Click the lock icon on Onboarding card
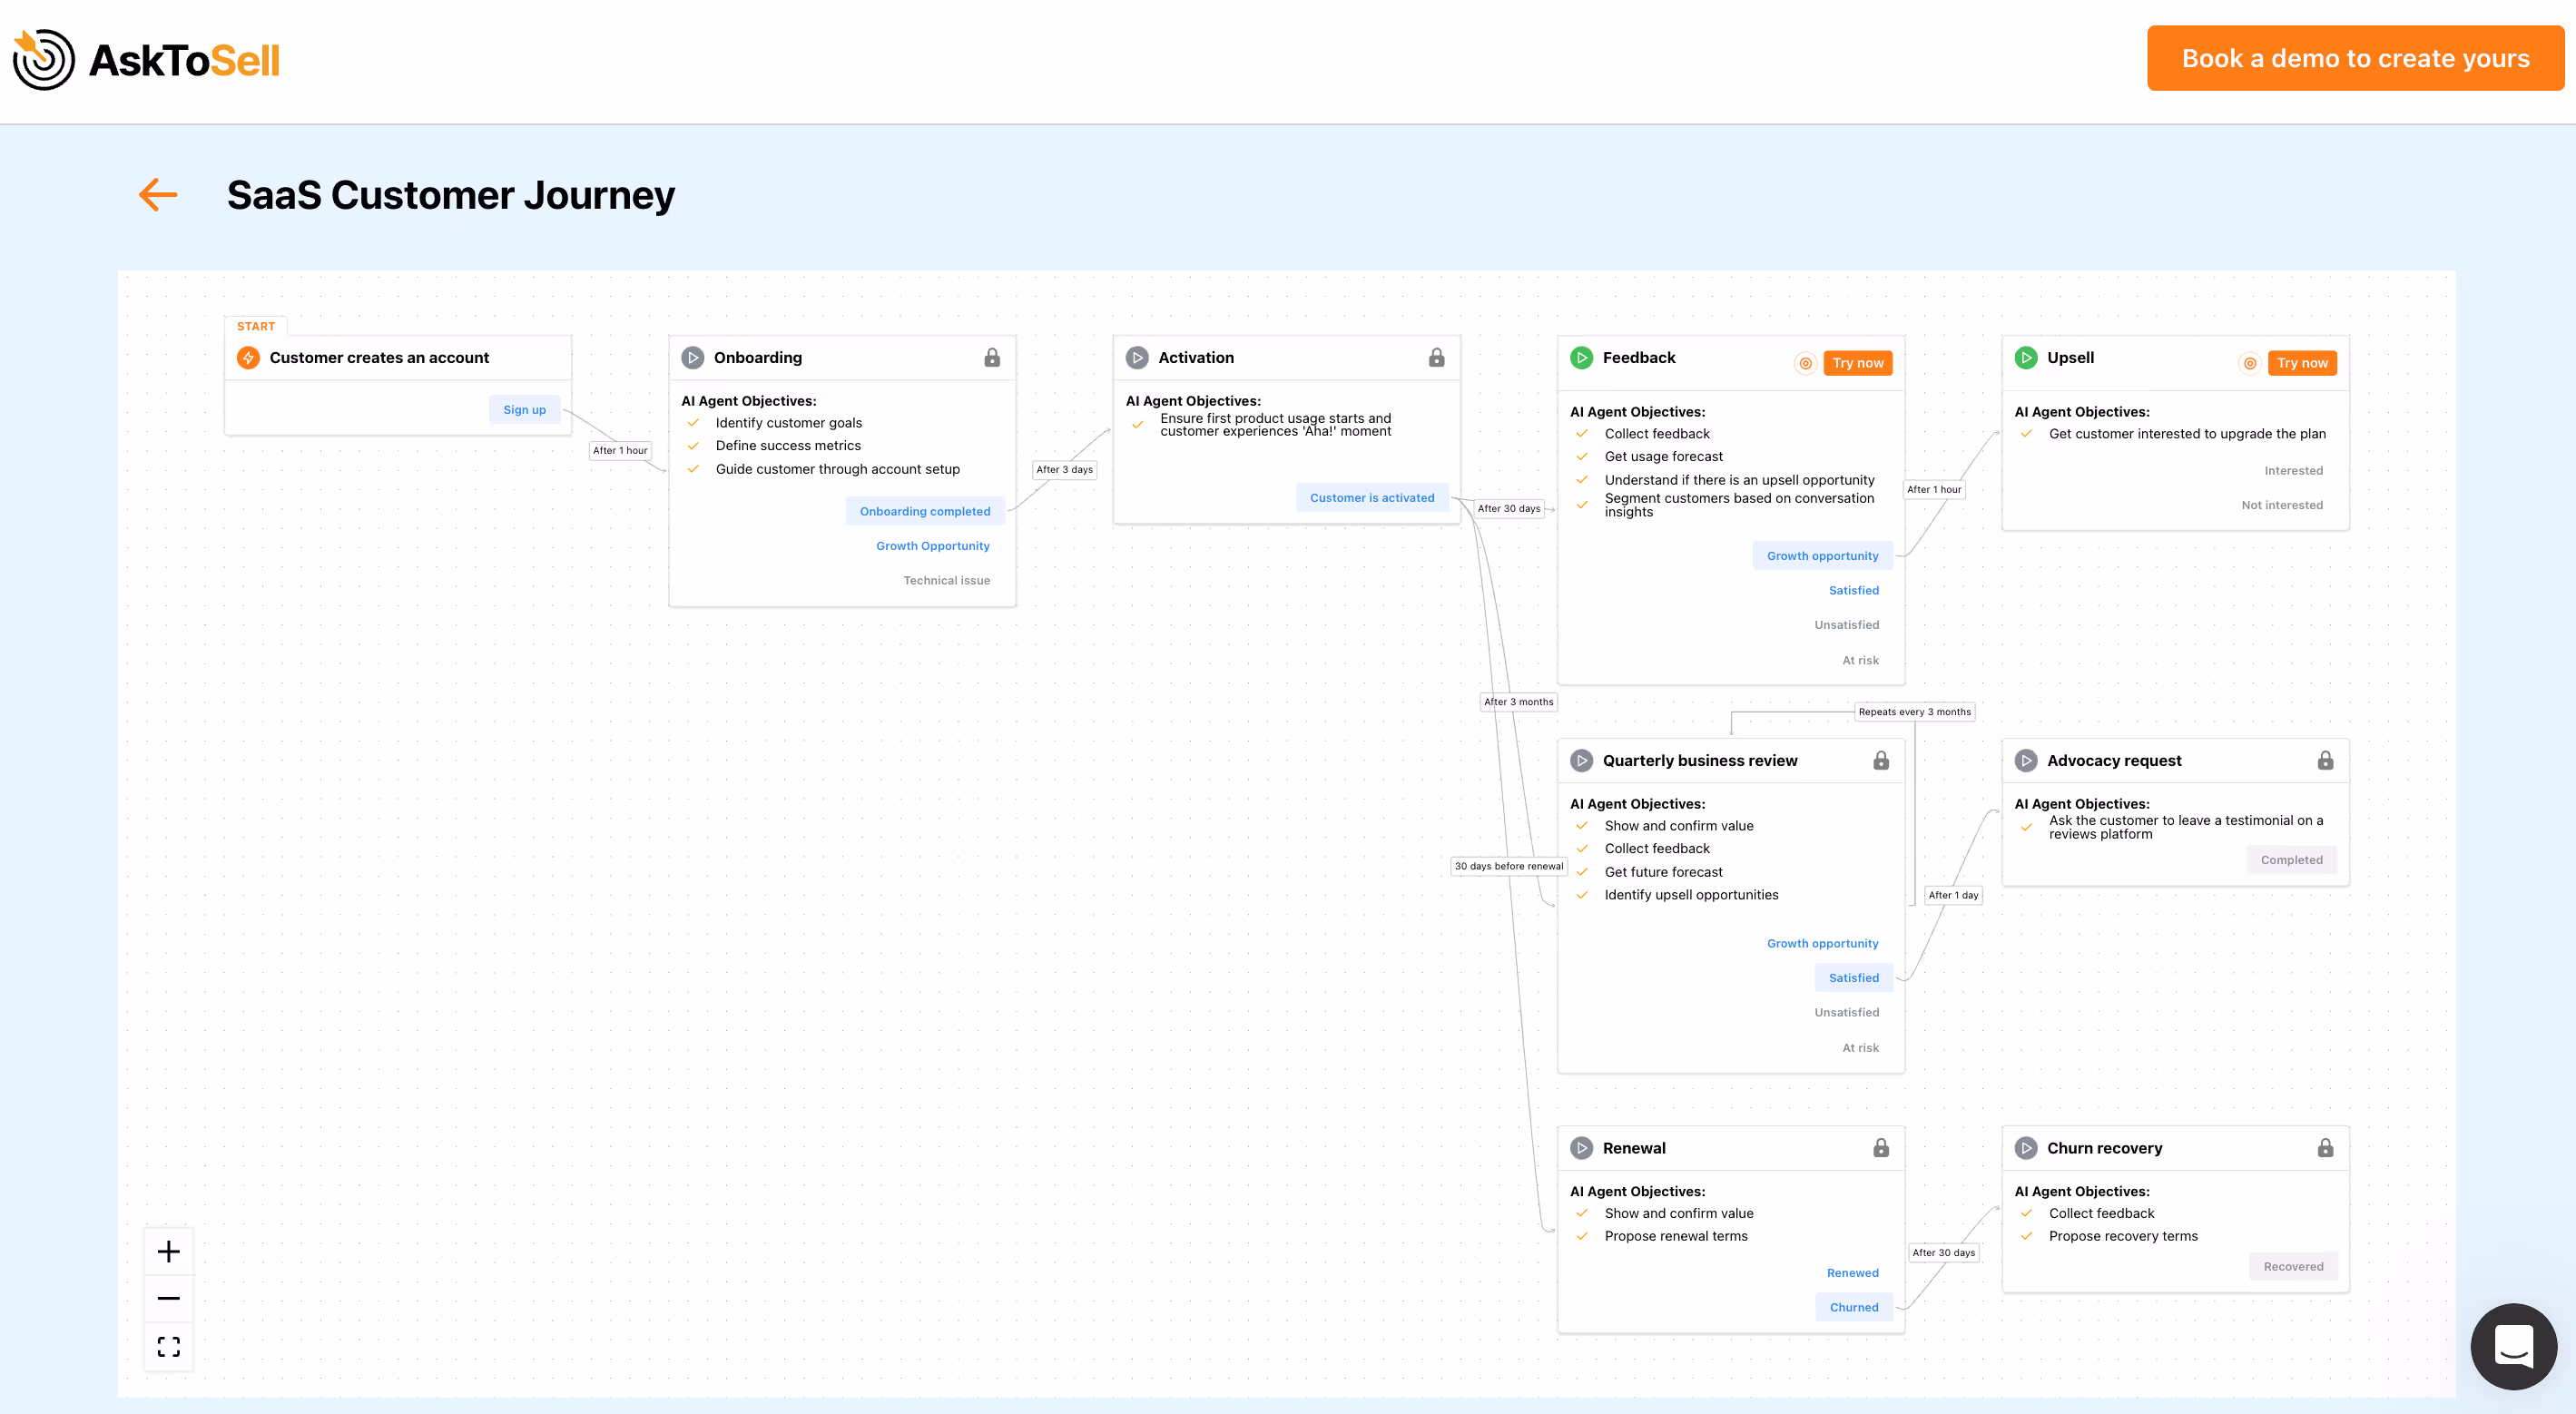Screen dimensions: 2576x1414 click(991, 358)
